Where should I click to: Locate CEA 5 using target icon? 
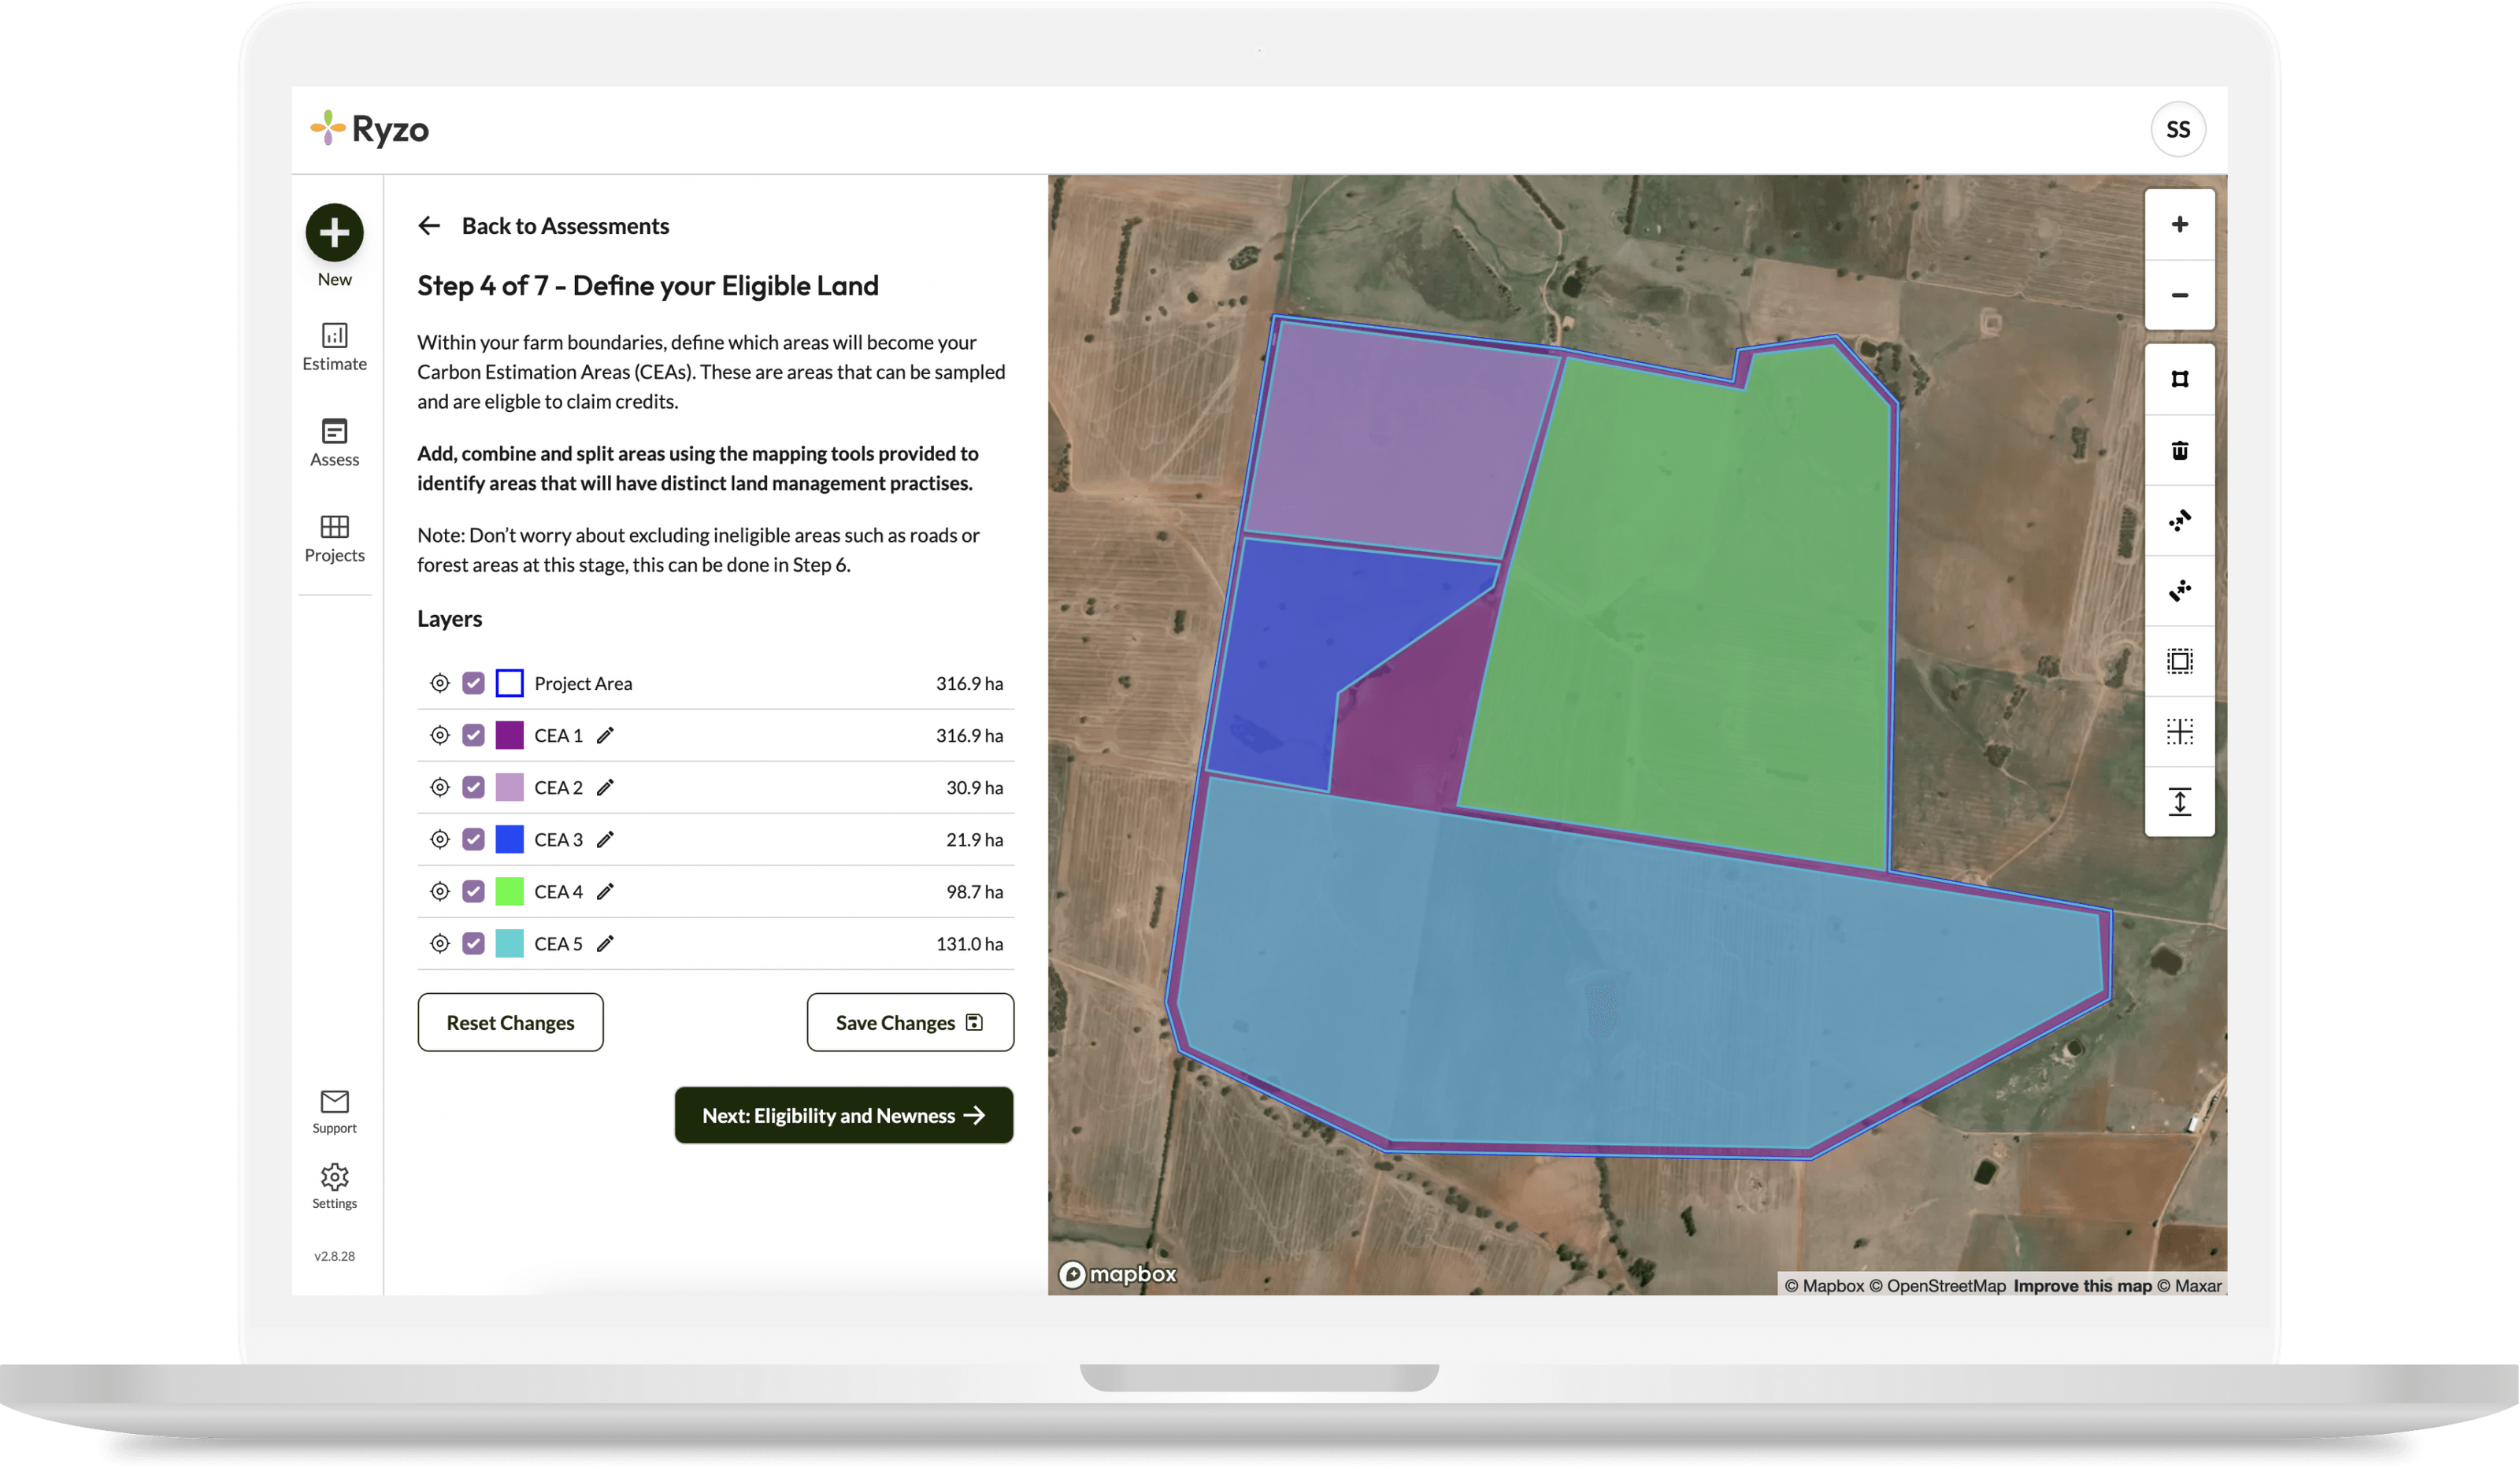tap(439, 943)
